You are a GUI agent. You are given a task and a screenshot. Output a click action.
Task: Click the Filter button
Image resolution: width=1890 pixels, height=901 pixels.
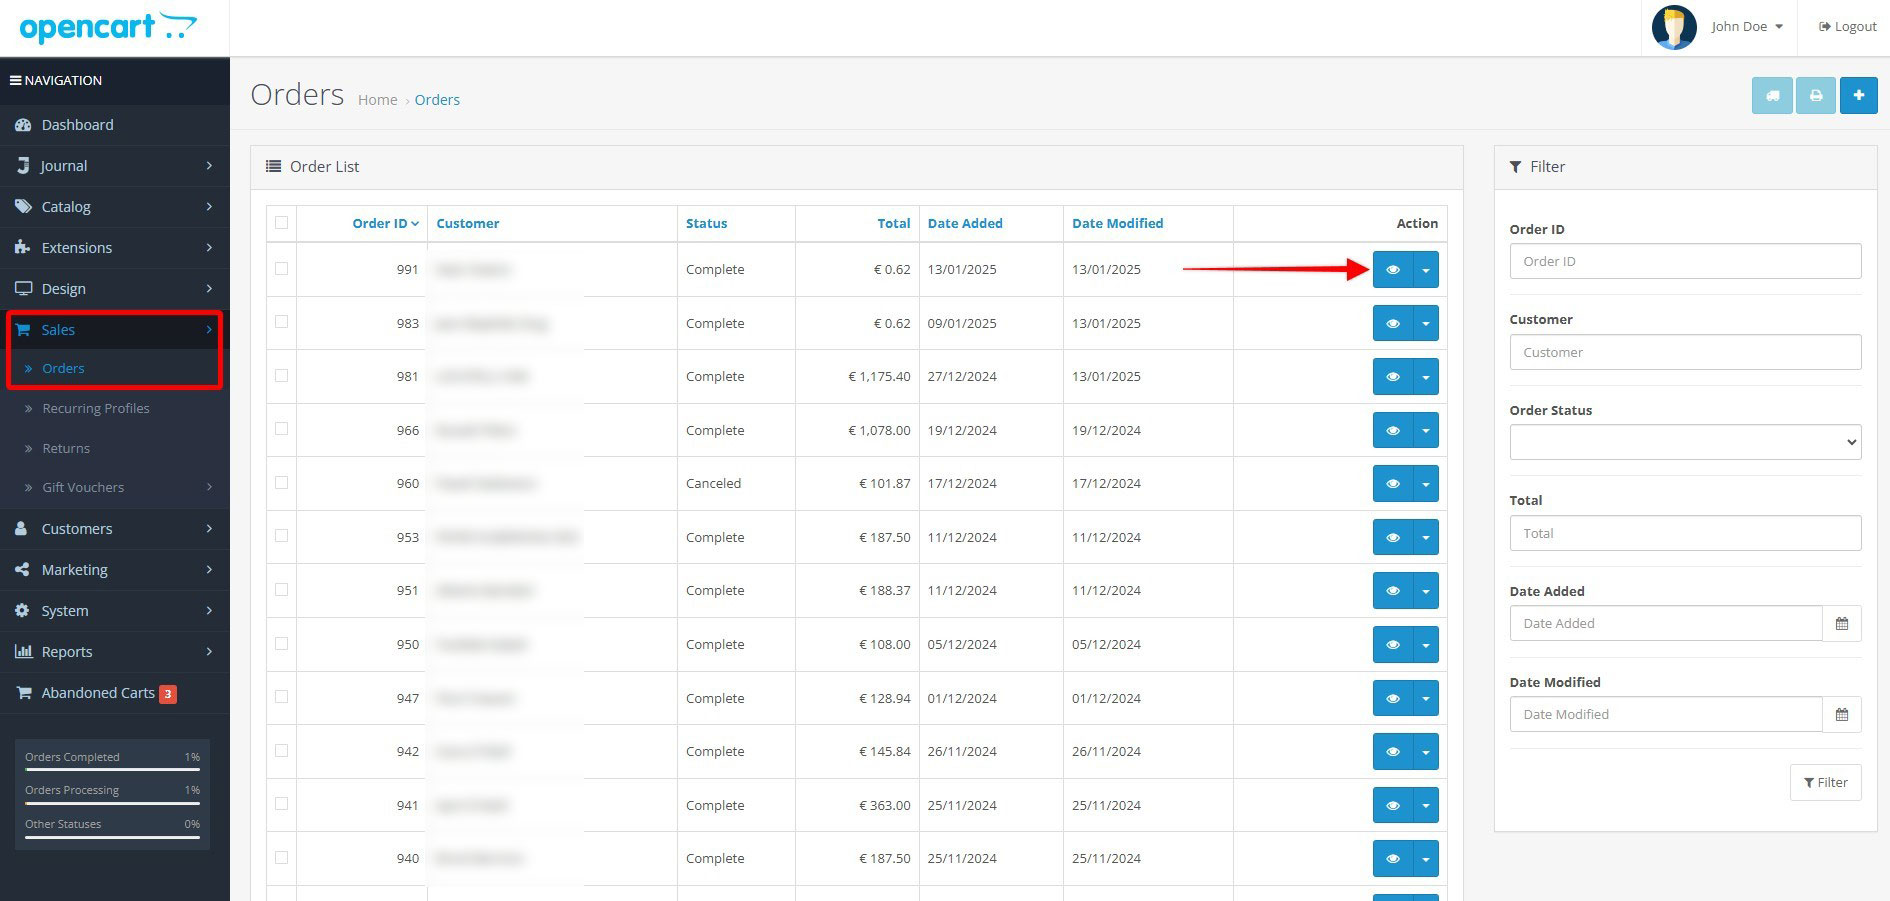tap(1825, 783)
